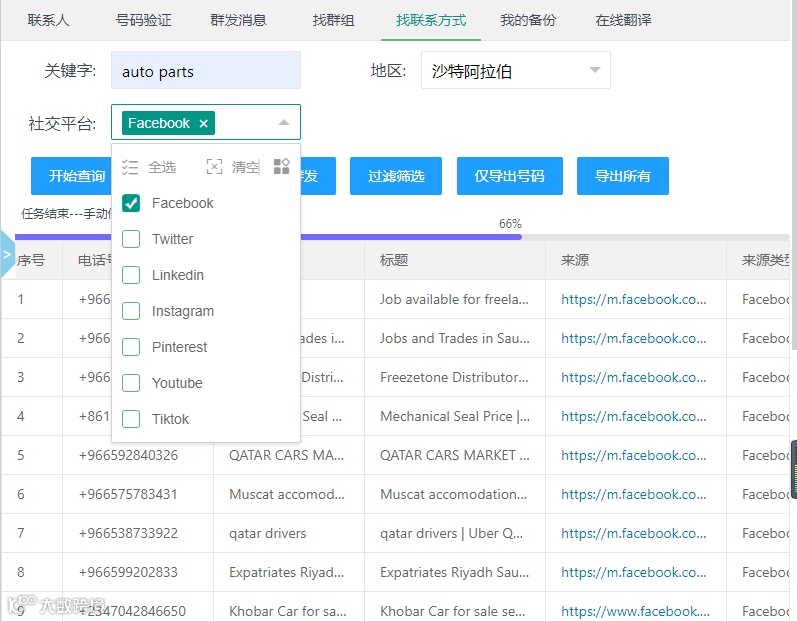797x621 pixels.
Task: Check the Instagram checkbox
Action: [x=131, y=311]
